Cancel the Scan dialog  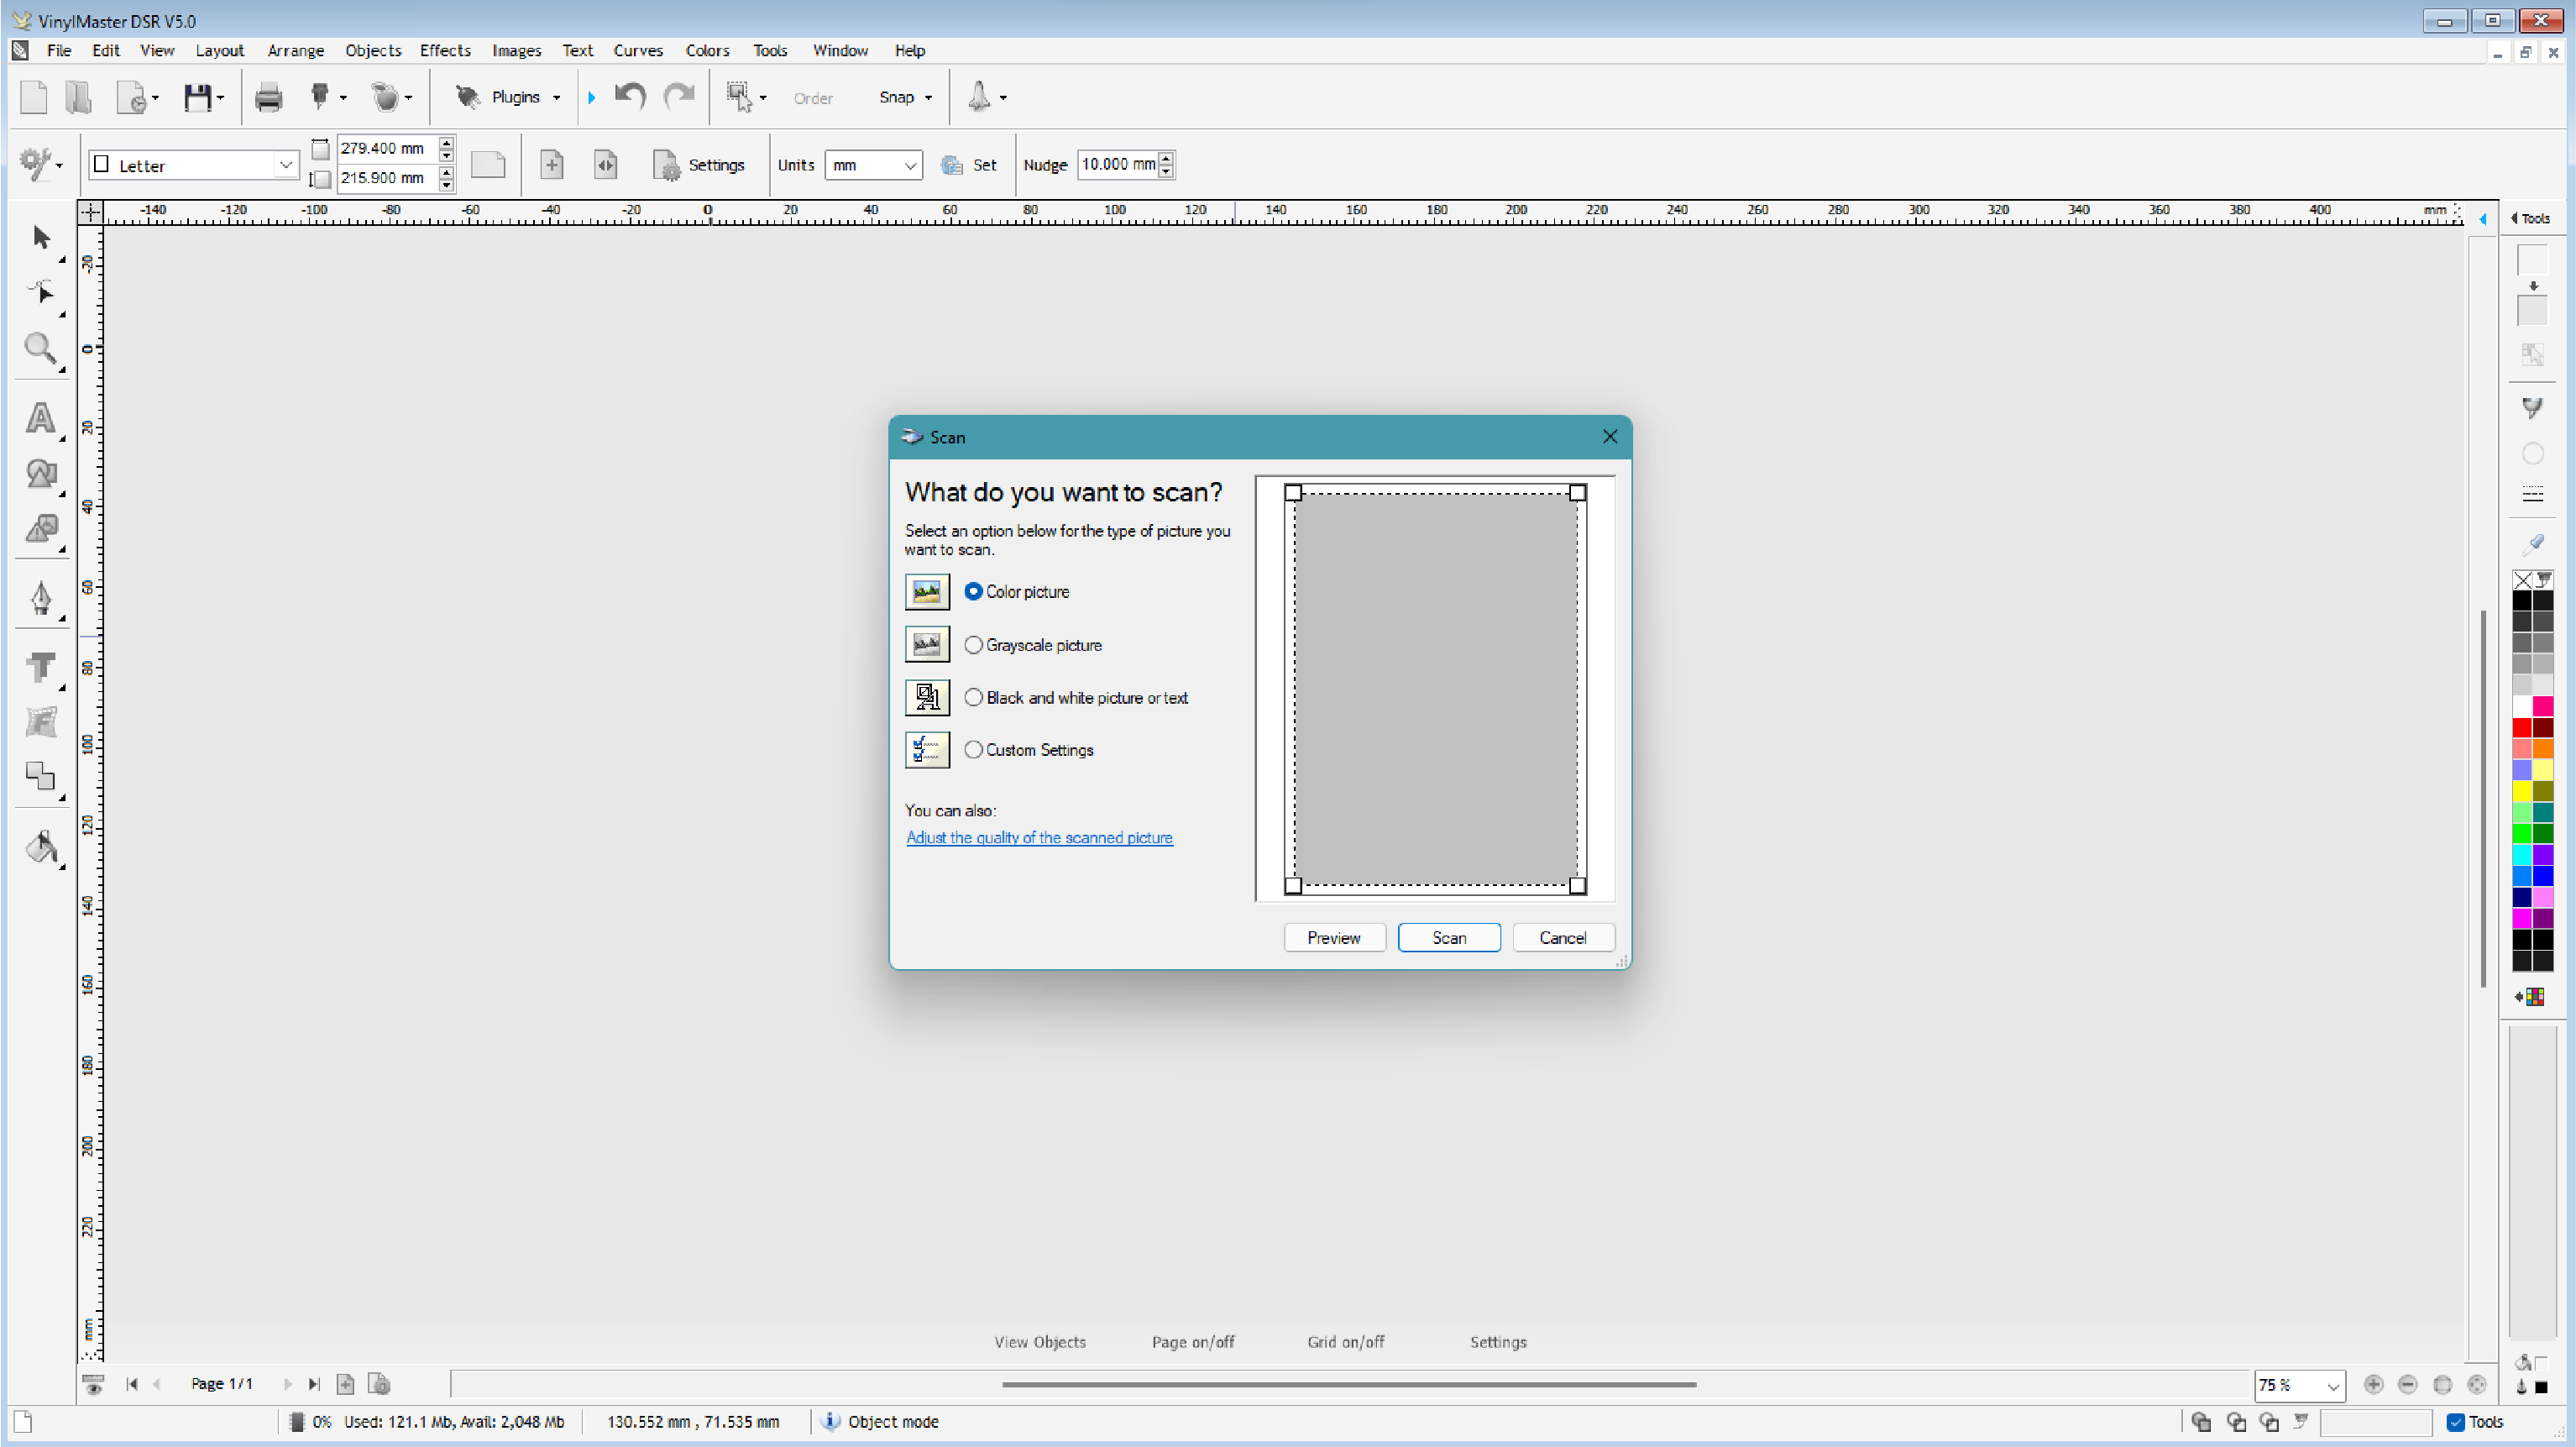coord(1563,938)
